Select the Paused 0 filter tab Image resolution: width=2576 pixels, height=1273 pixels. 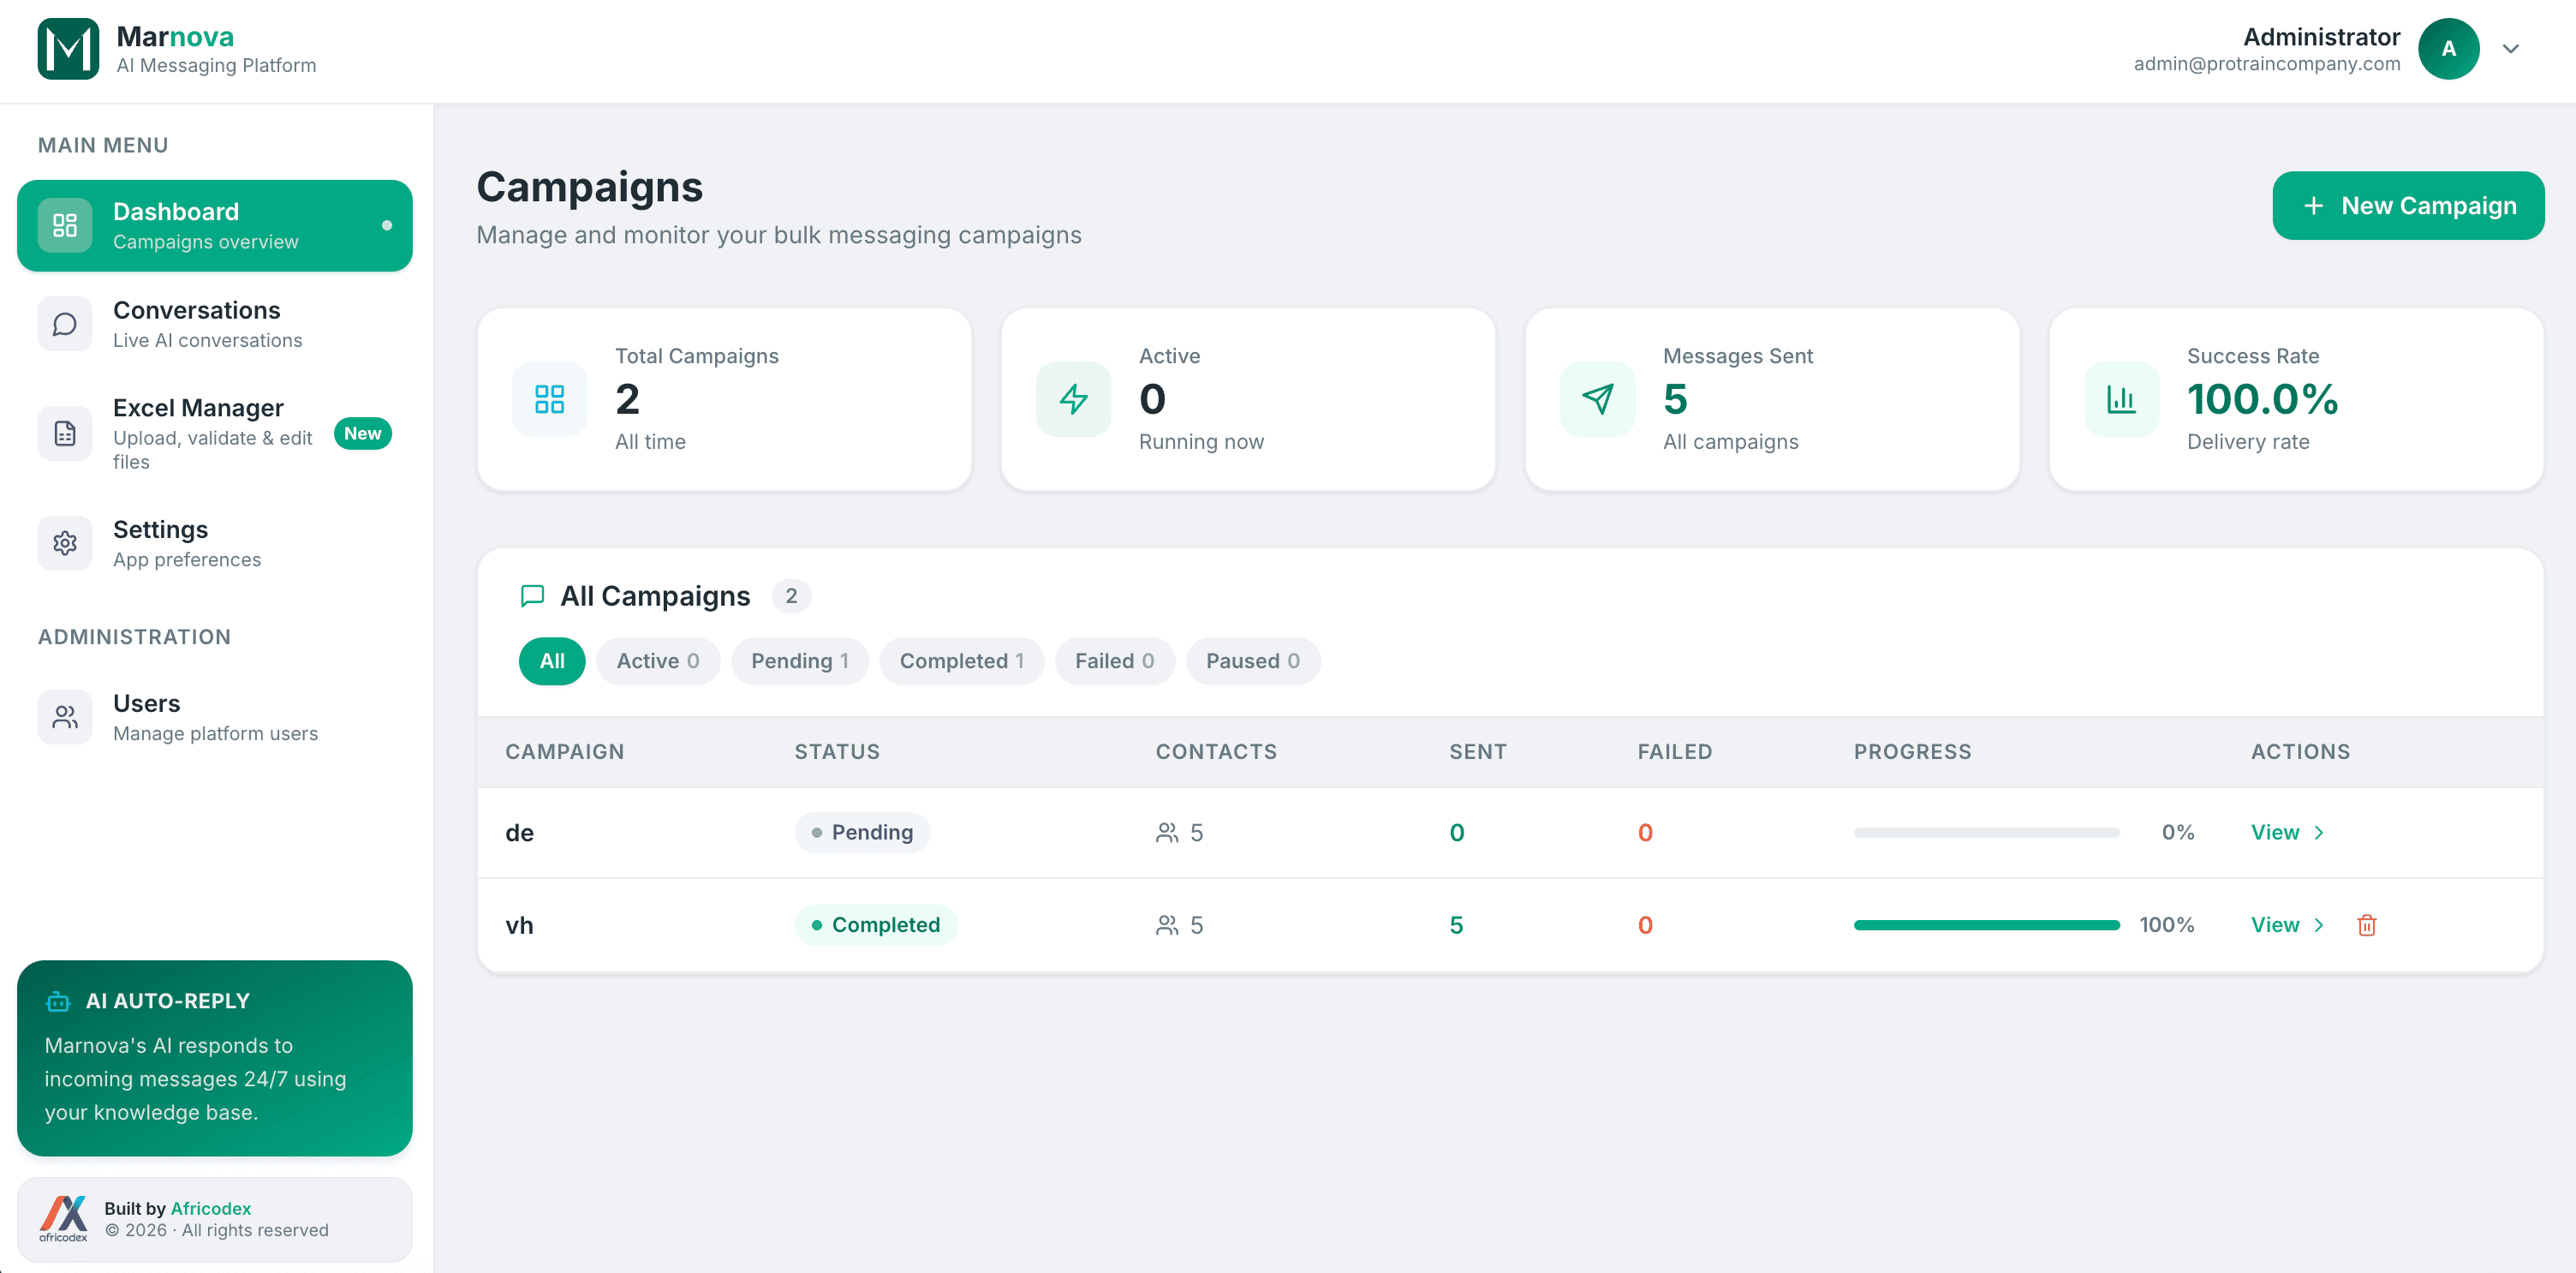coord(1252,660)
